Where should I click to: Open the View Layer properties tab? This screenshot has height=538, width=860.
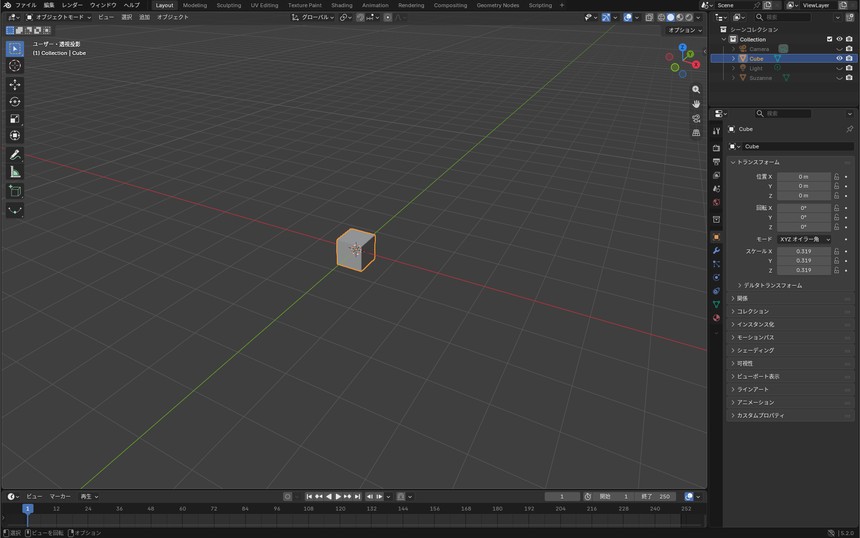[716, 175]
